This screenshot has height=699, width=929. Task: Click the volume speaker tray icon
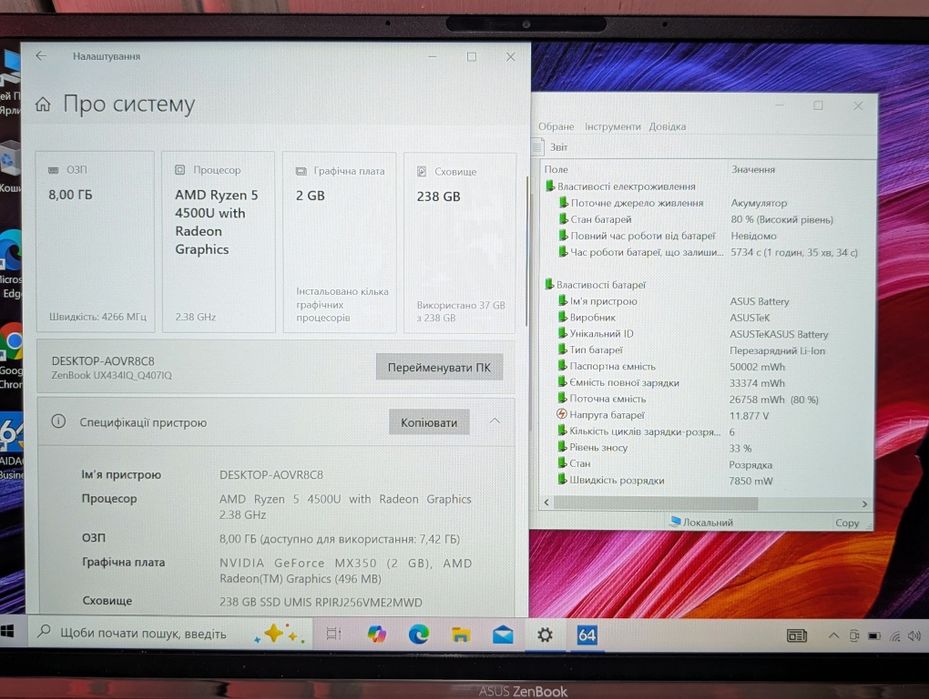(914, 636)
